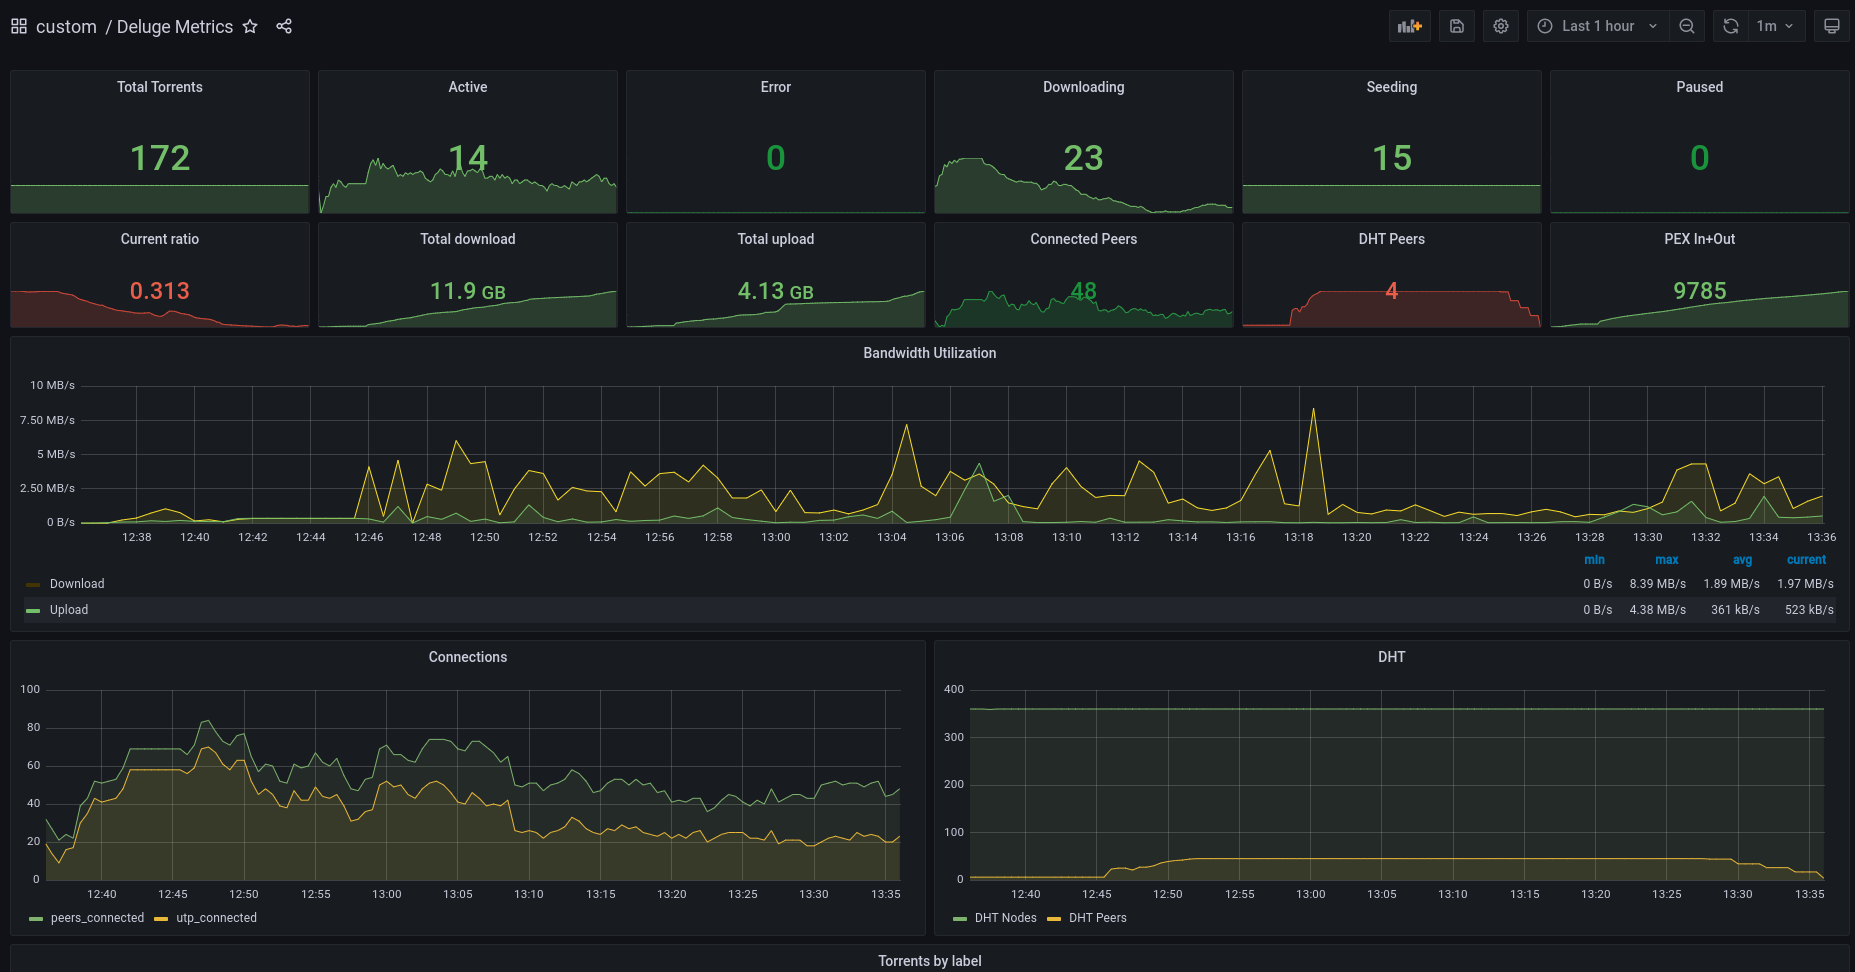The image size is (1855, 972).
Task: Sort legend by max column
Action: [1667, 560]
